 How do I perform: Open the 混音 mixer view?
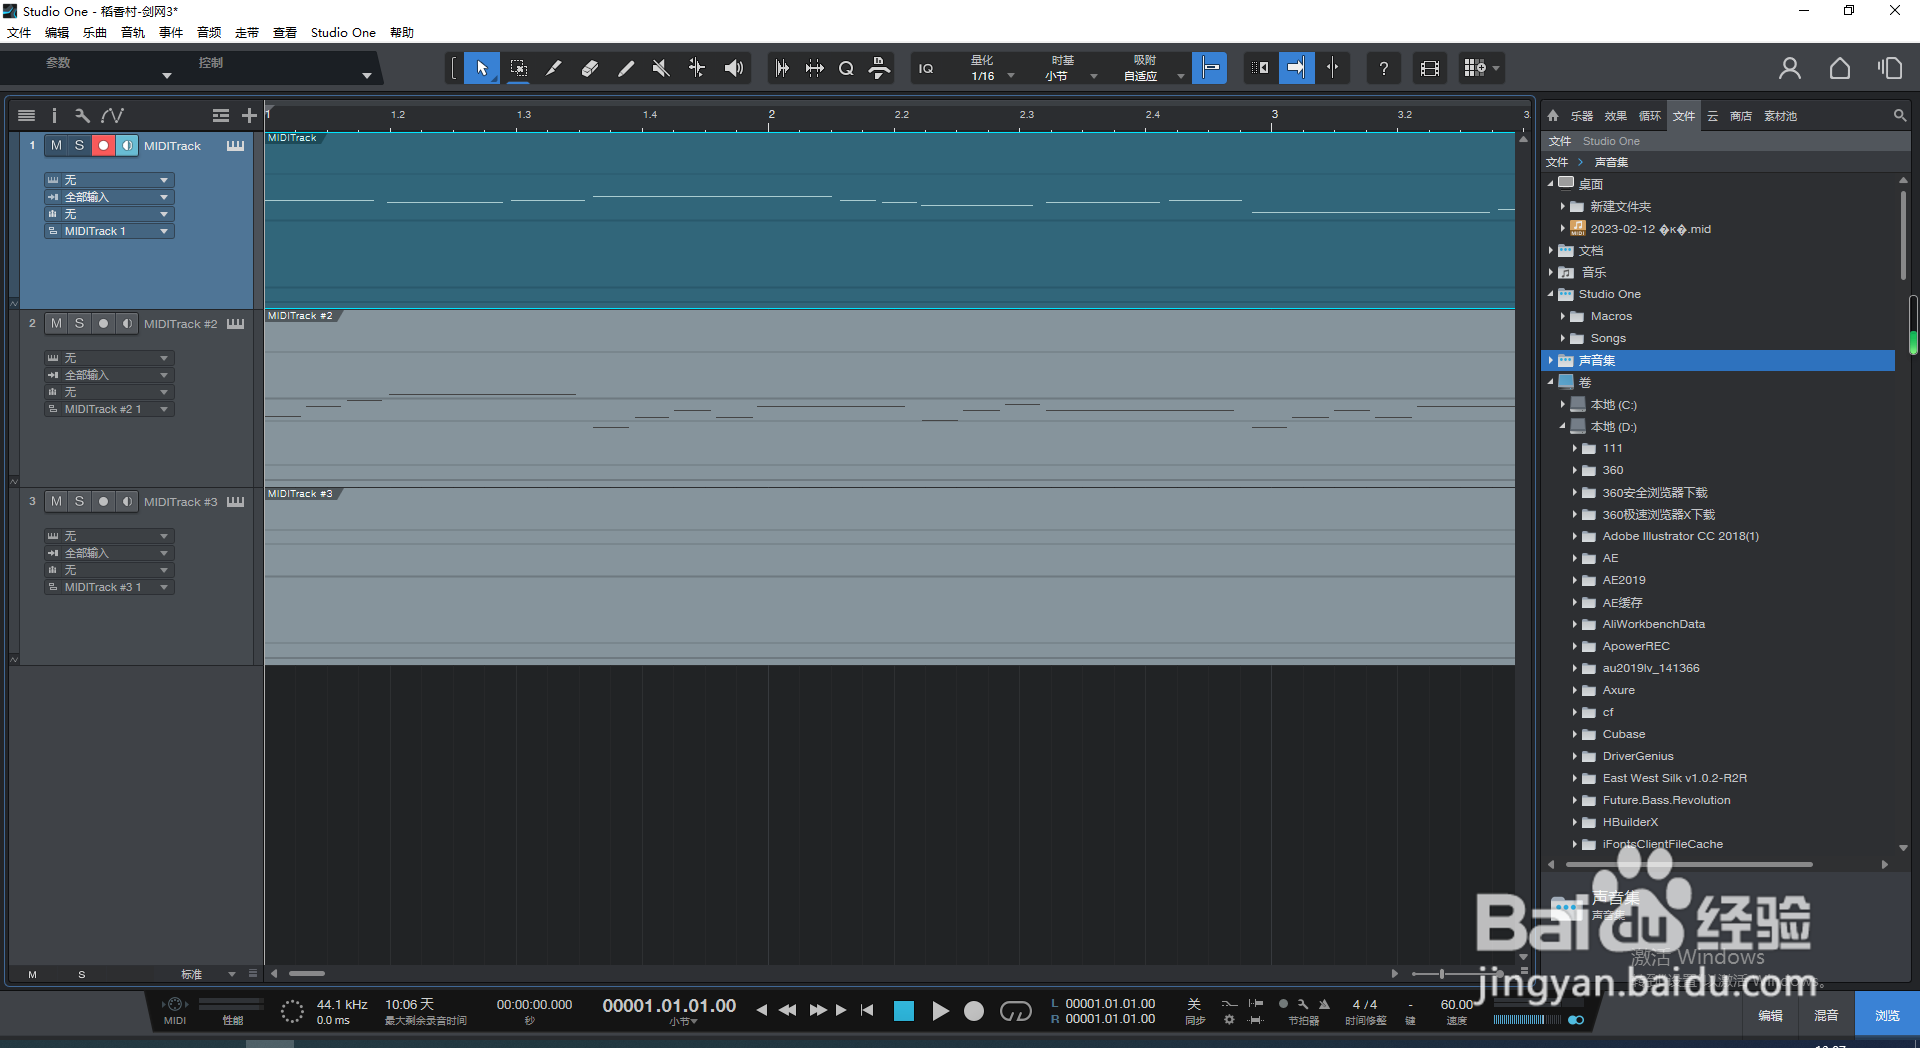point(1826,1015)
